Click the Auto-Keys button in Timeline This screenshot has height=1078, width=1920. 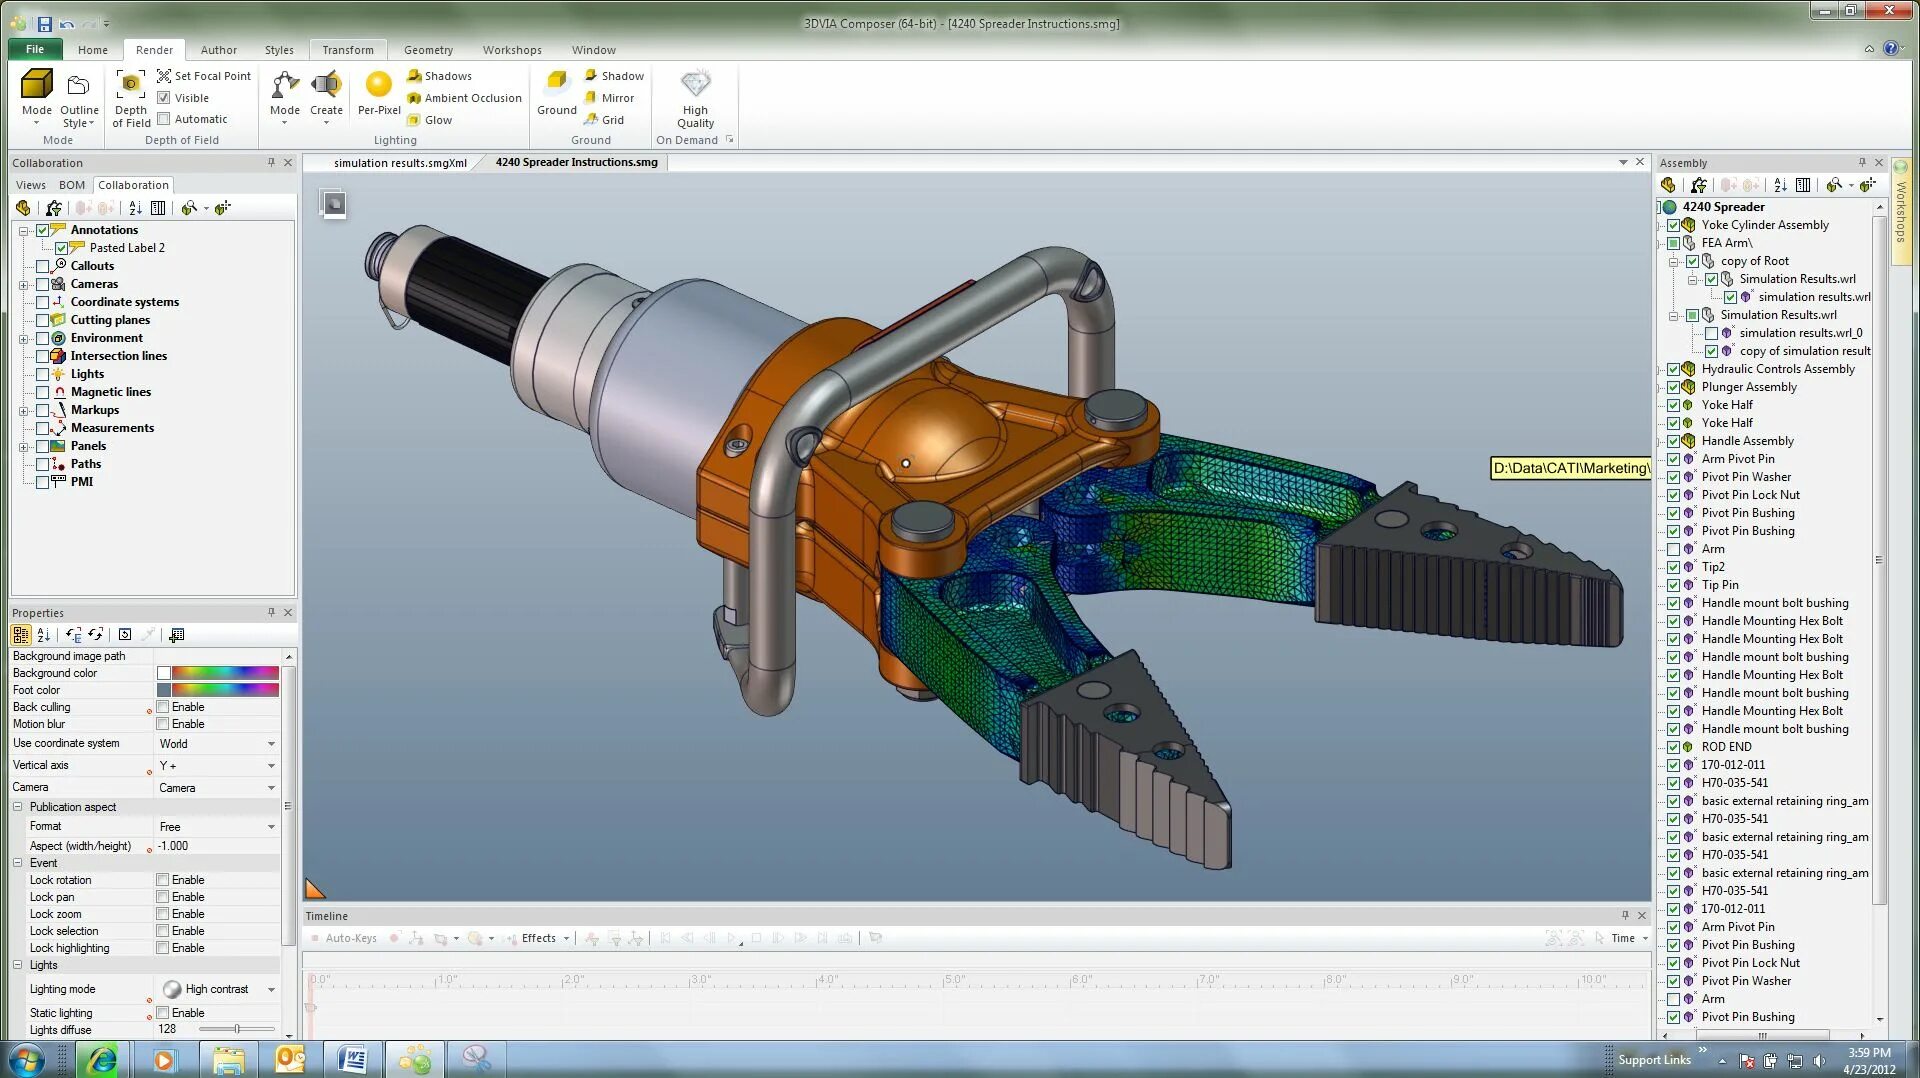(x=343, y=938)
